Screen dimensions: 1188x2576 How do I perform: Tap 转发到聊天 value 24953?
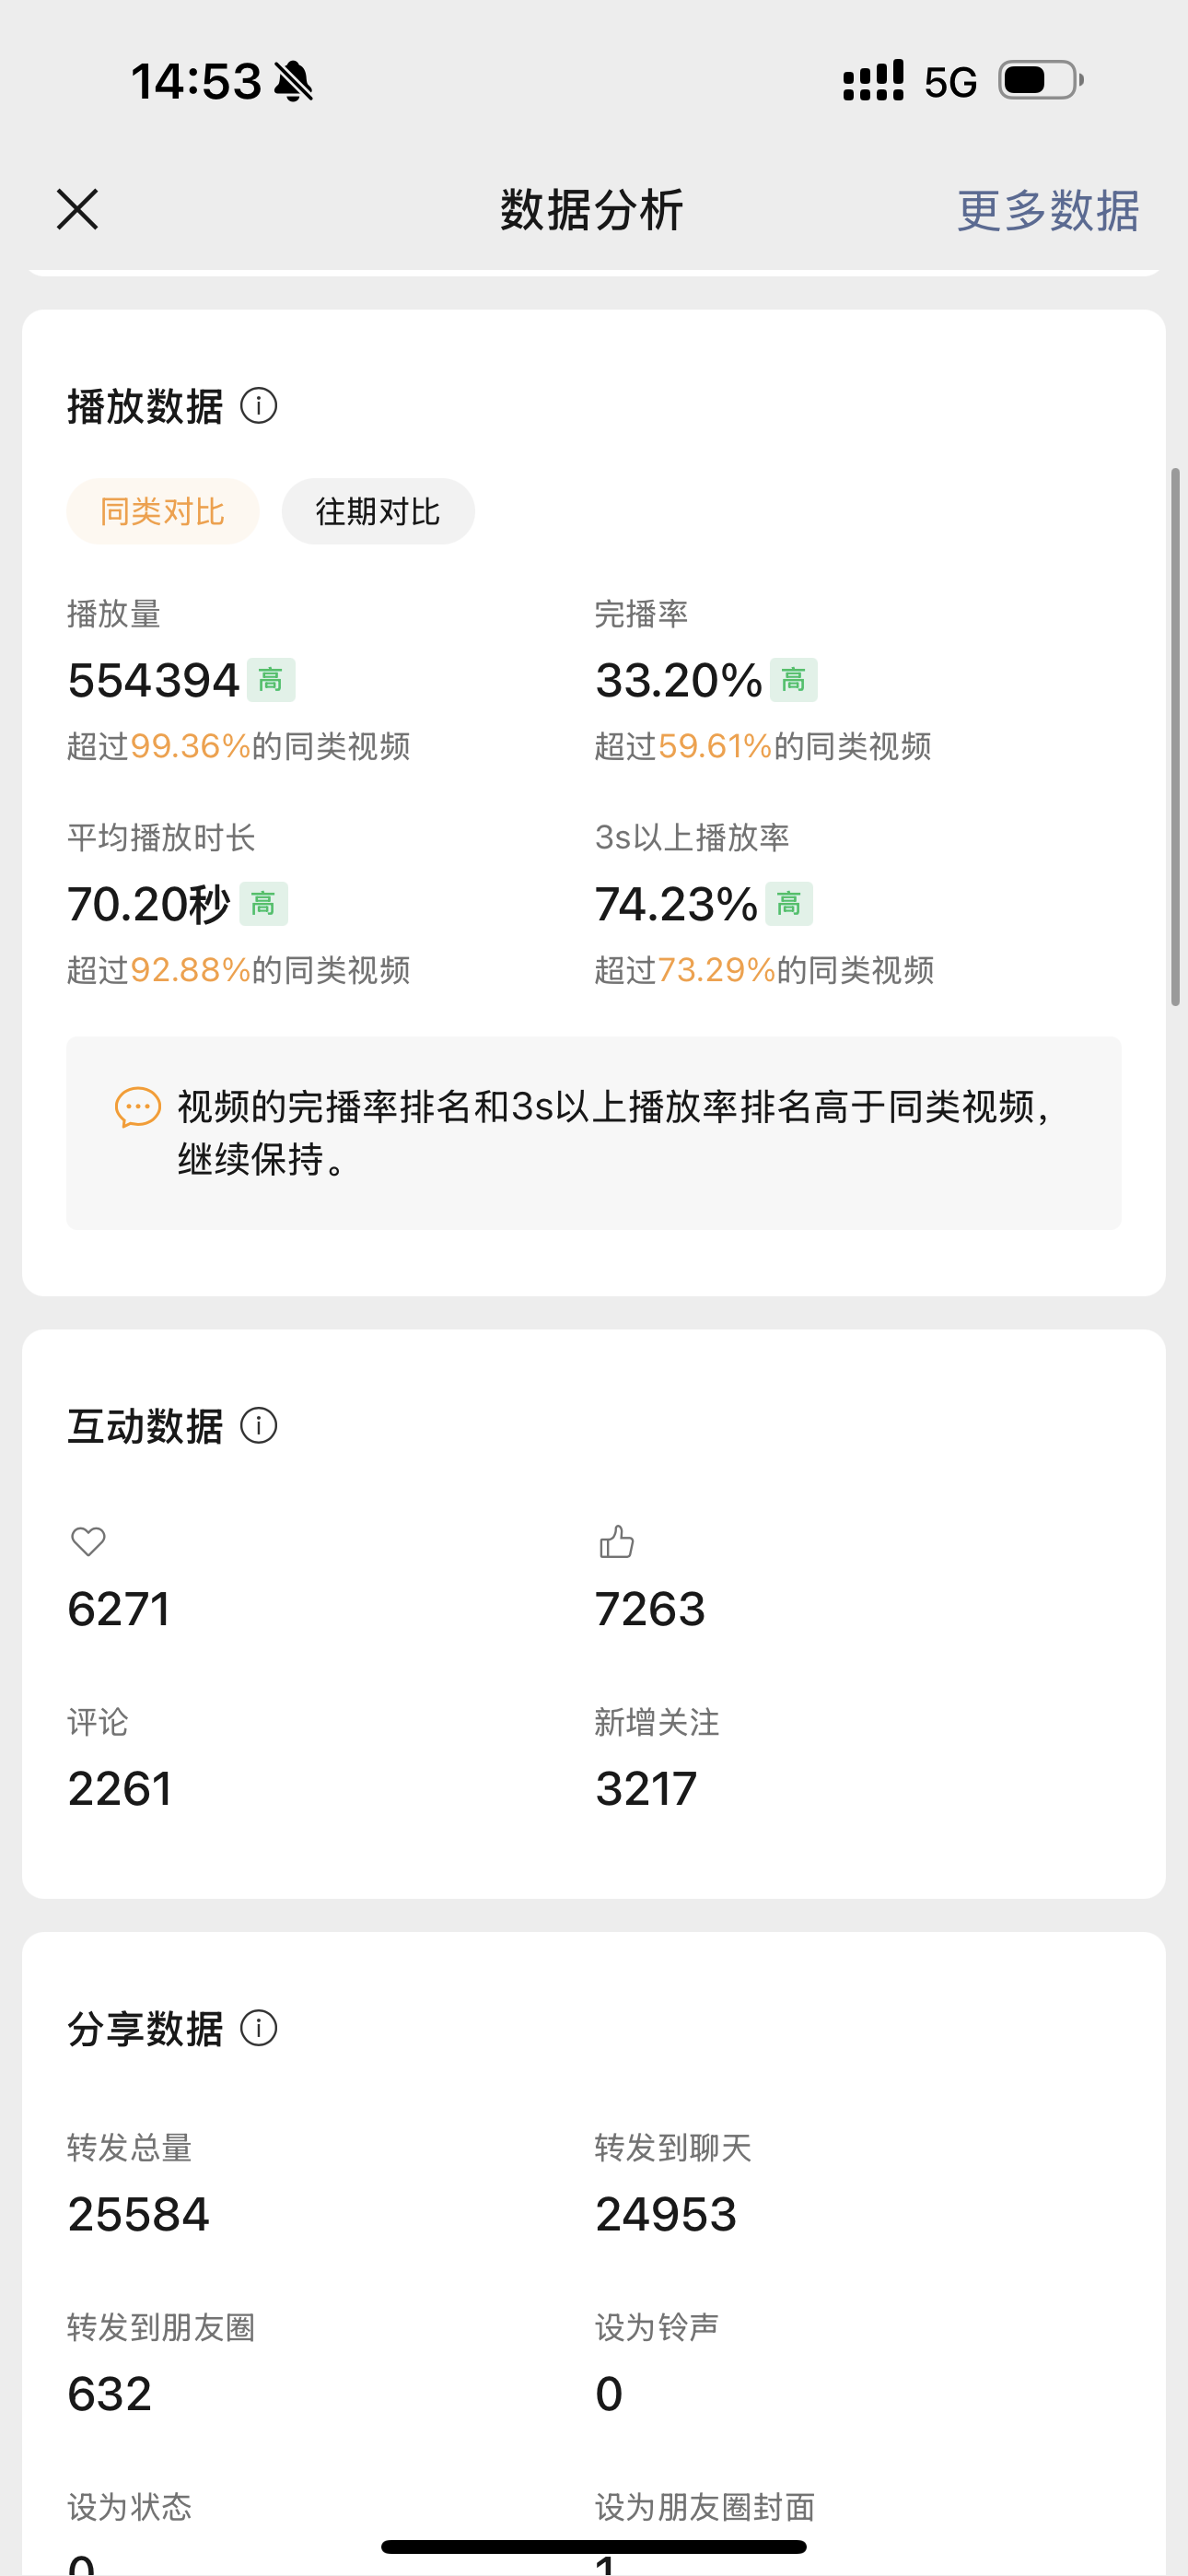pyautogui.click(x=666, y=2214)
